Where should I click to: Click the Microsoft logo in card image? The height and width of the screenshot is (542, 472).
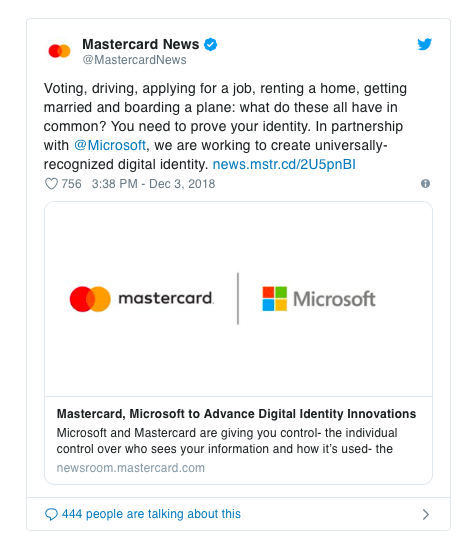319,299
